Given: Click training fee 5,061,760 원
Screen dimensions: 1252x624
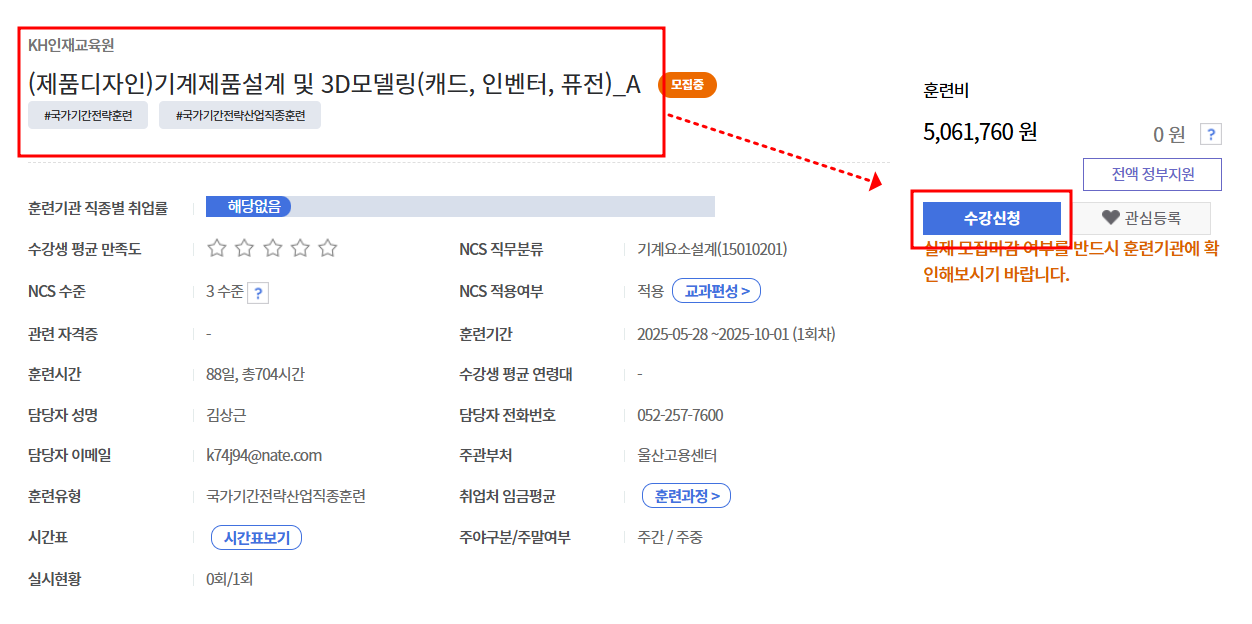Looking at the screenshot, I should pos(980,132).
